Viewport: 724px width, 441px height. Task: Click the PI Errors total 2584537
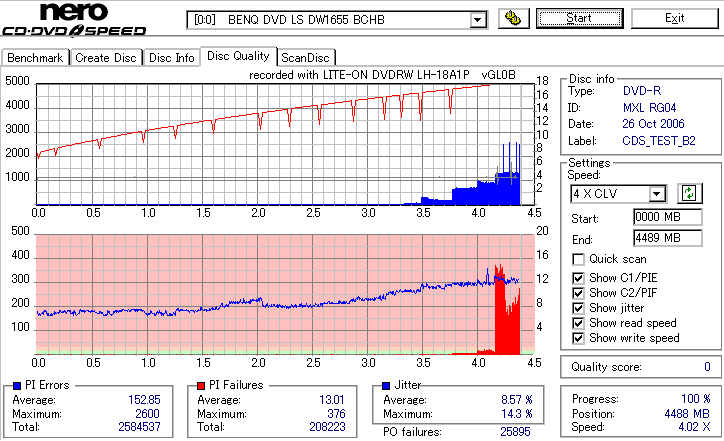(139, 427)
